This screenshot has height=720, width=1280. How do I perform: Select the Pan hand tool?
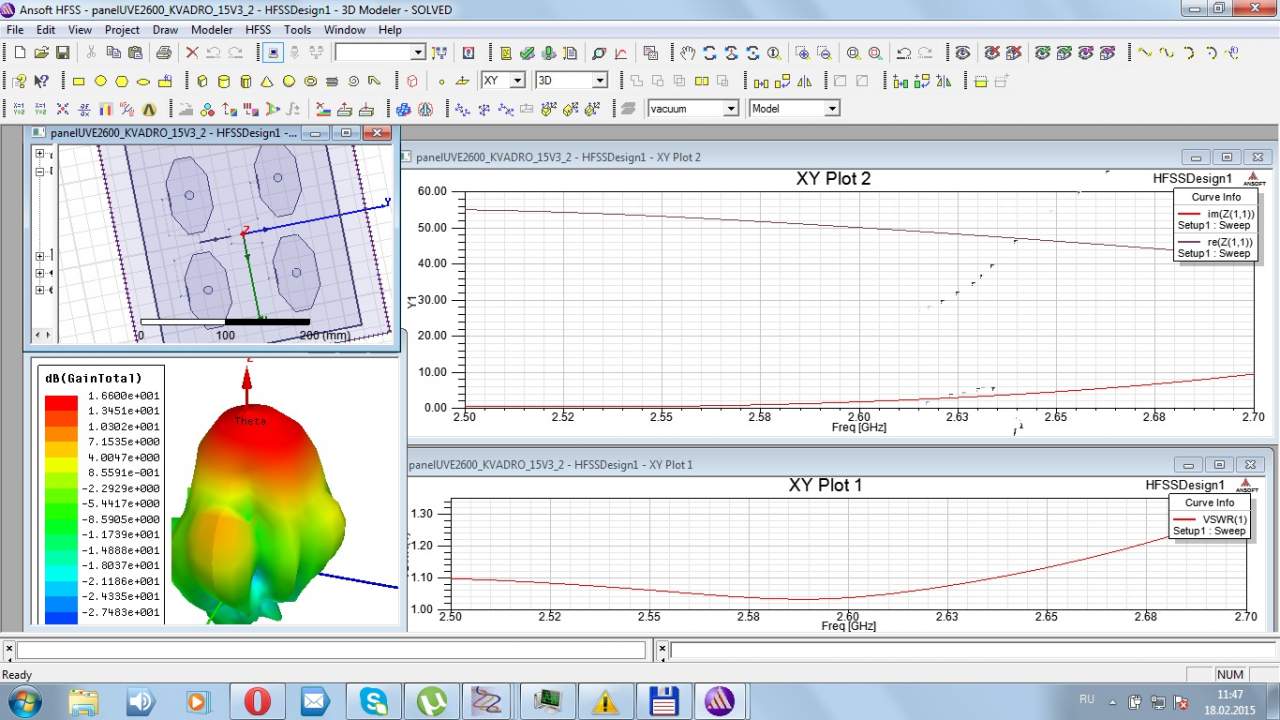tap(687, 53)
